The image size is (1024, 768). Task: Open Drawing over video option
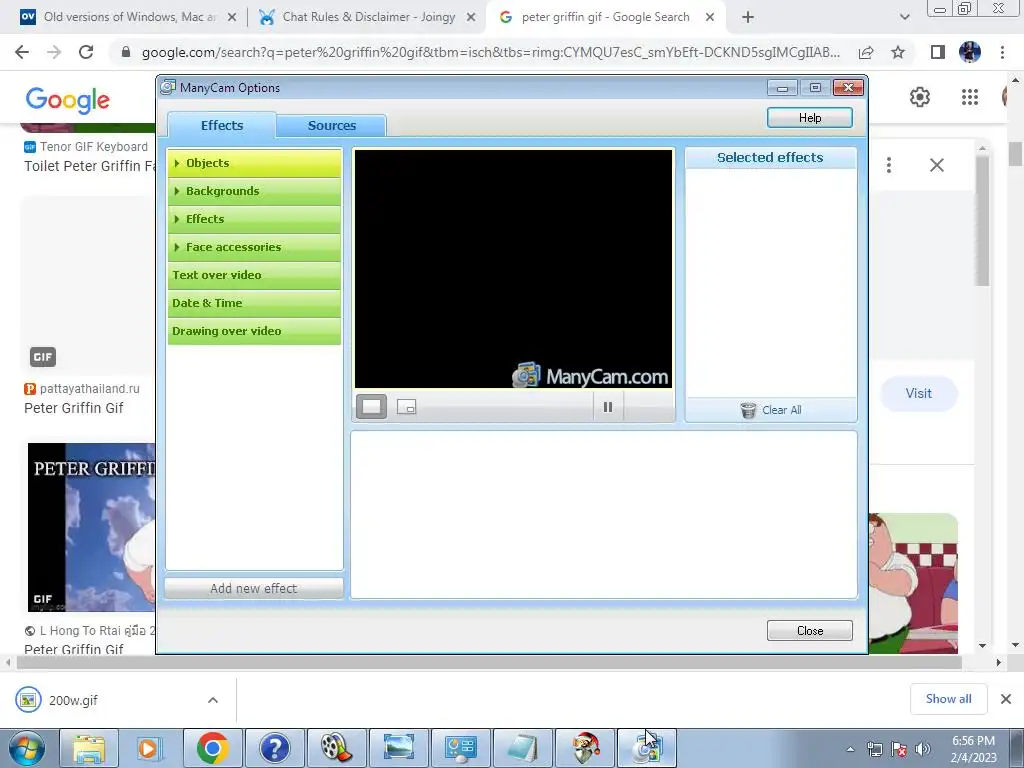coord(254,331)
